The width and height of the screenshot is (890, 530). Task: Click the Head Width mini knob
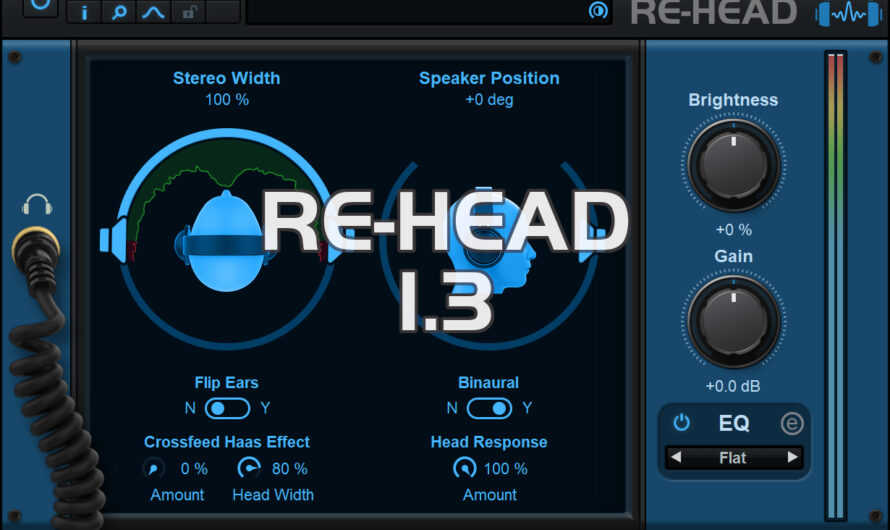pyautogui.click(x=249, y=468)
